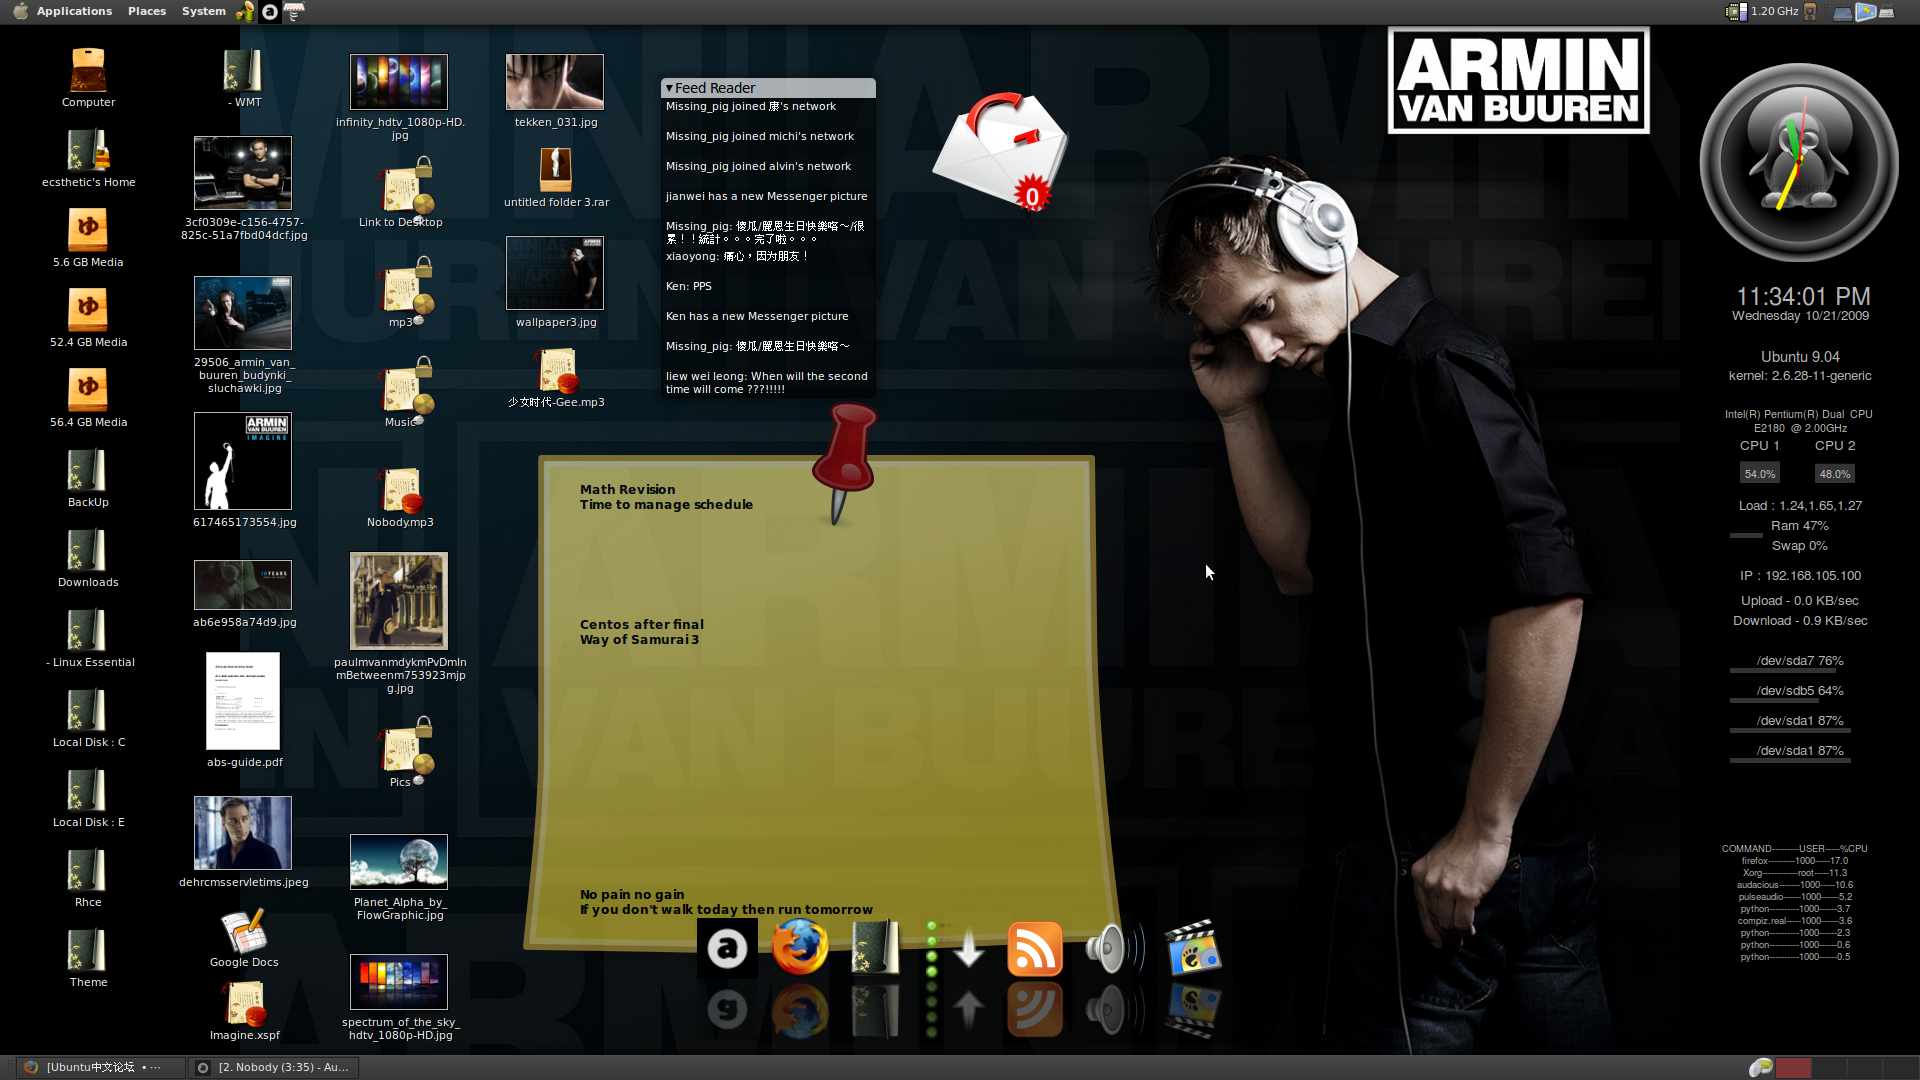Open the 3cf0309e-c156-4757 jpg thumbnail
1920x1080 pixels.
point(243,173)
